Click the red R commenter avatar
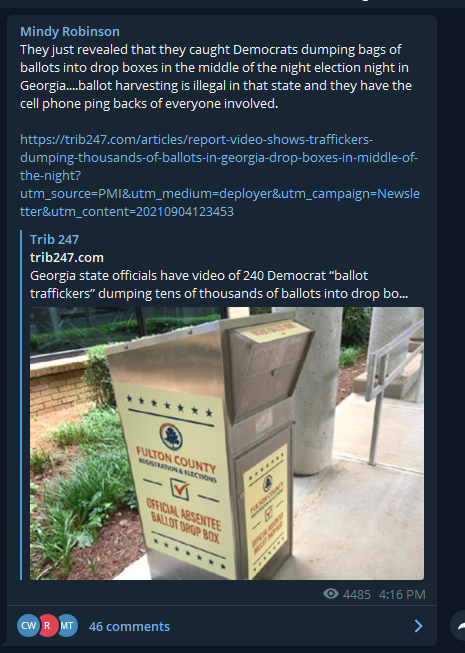 coord(47,626)
